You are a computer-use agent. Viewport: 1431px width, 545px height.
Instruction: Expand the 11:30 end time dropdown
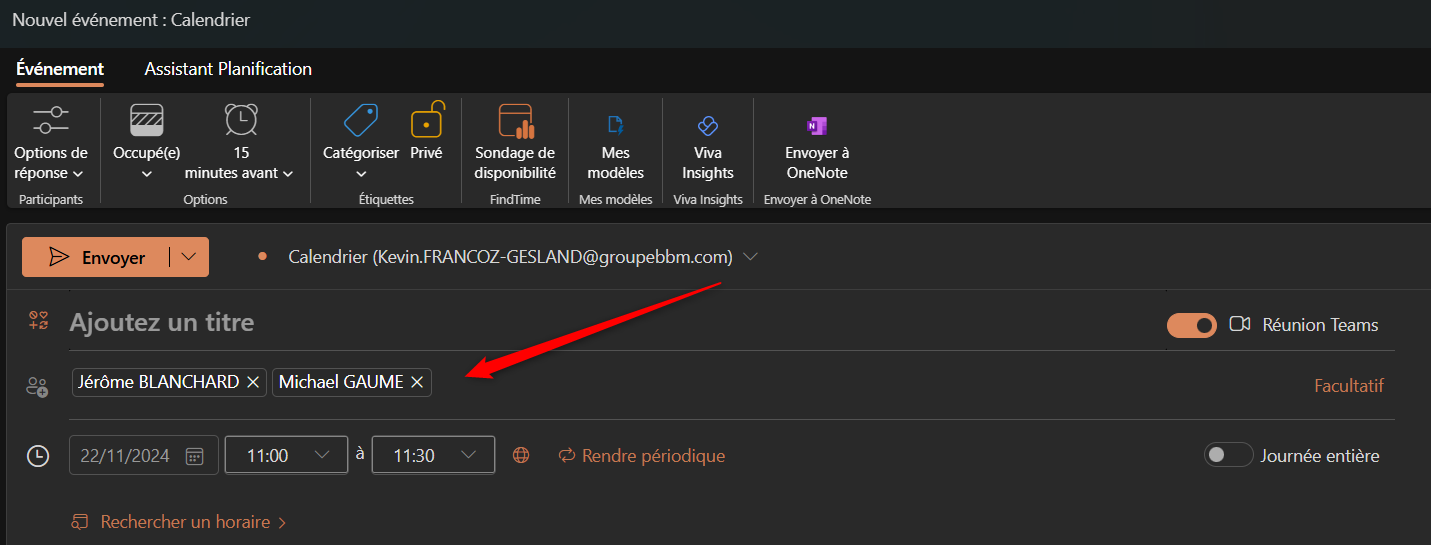pos(469,456)
